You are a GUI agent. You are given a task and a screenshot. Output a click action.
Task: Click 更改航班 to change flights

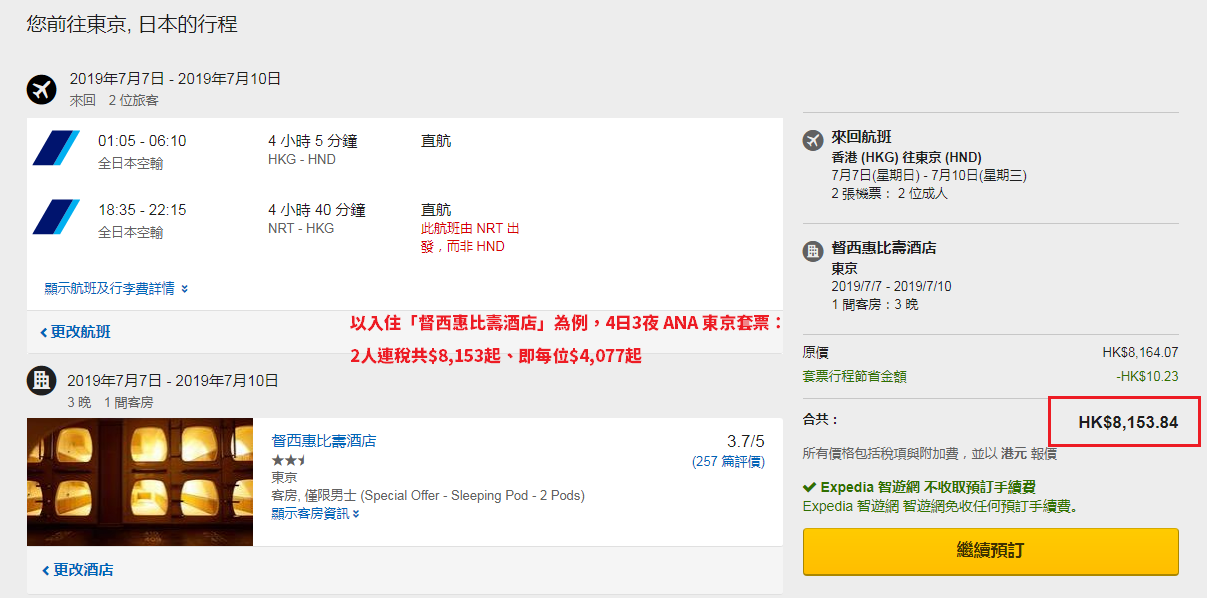pos(76,332)
